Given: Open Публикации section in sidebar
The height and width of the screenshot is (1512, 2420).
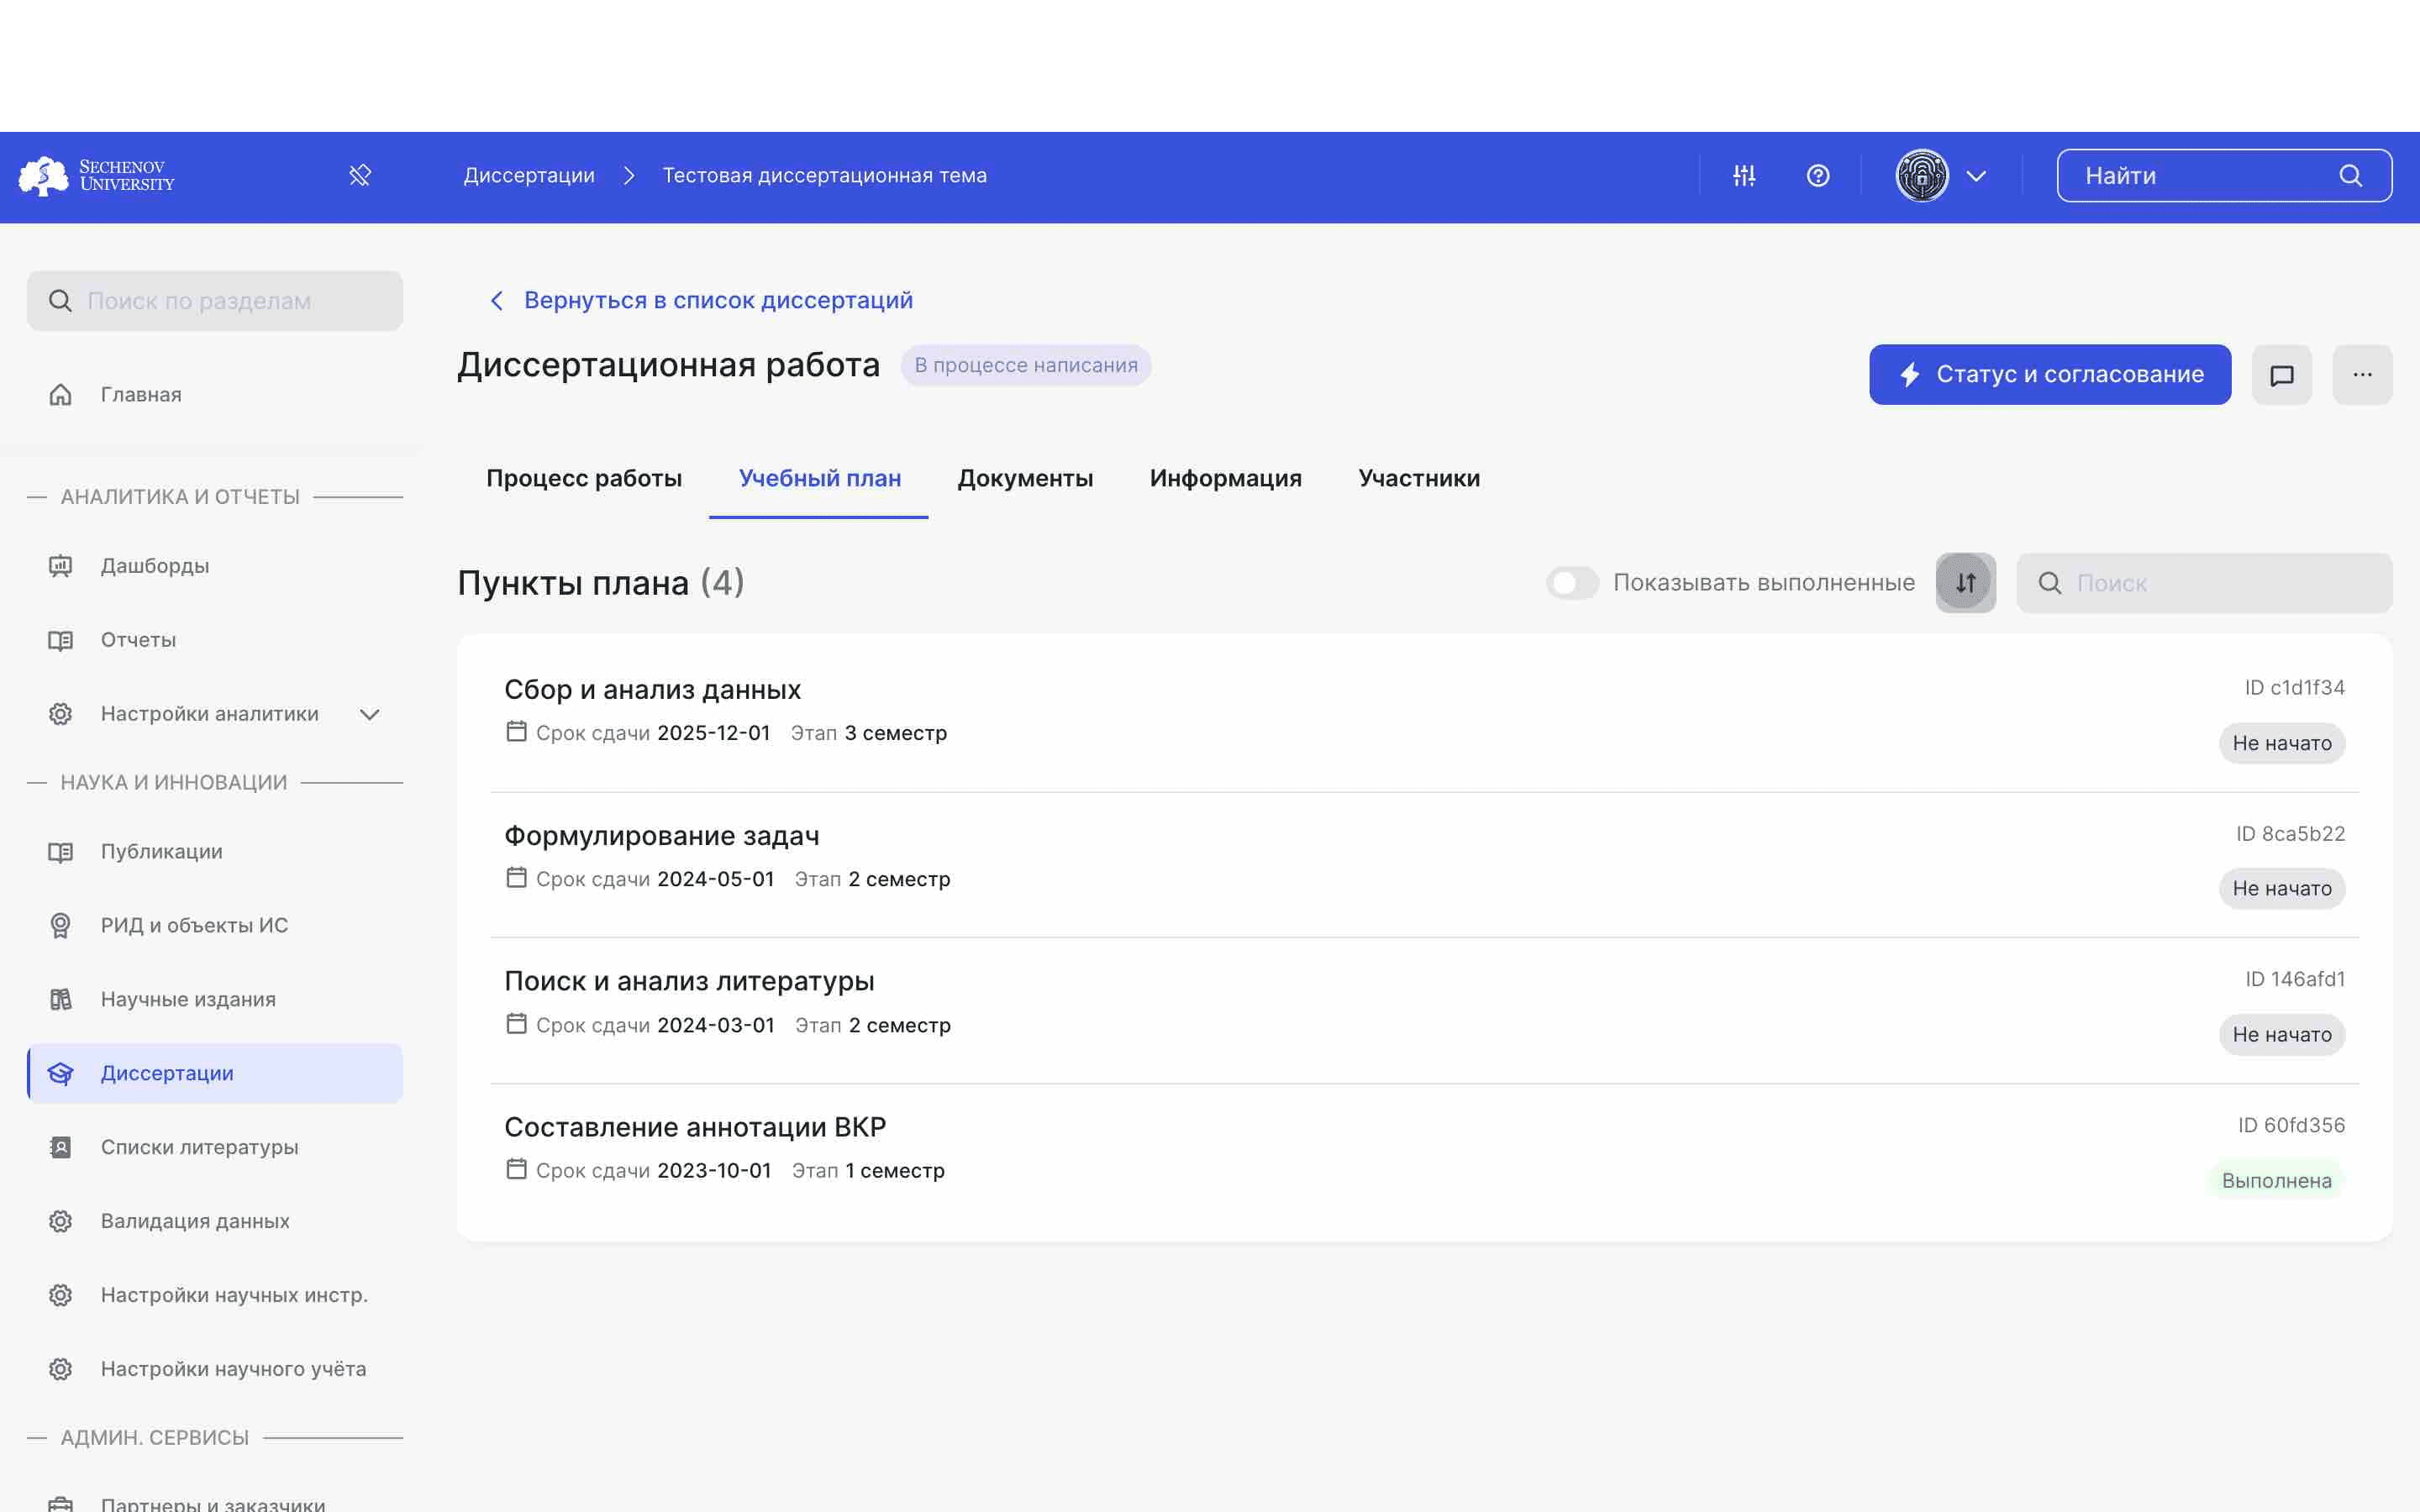Looking at the screenshot, I should pos(160,852).
